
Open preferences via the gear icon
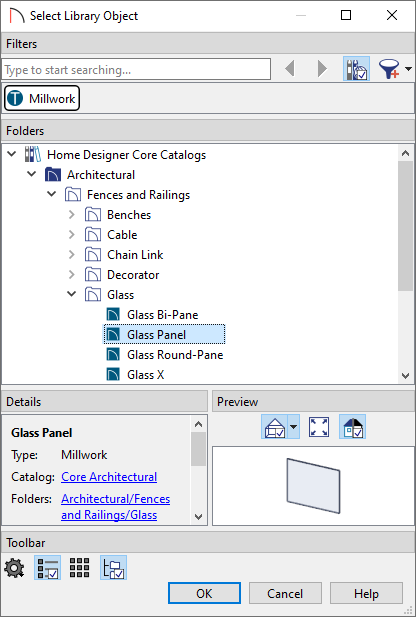(14, 568)
